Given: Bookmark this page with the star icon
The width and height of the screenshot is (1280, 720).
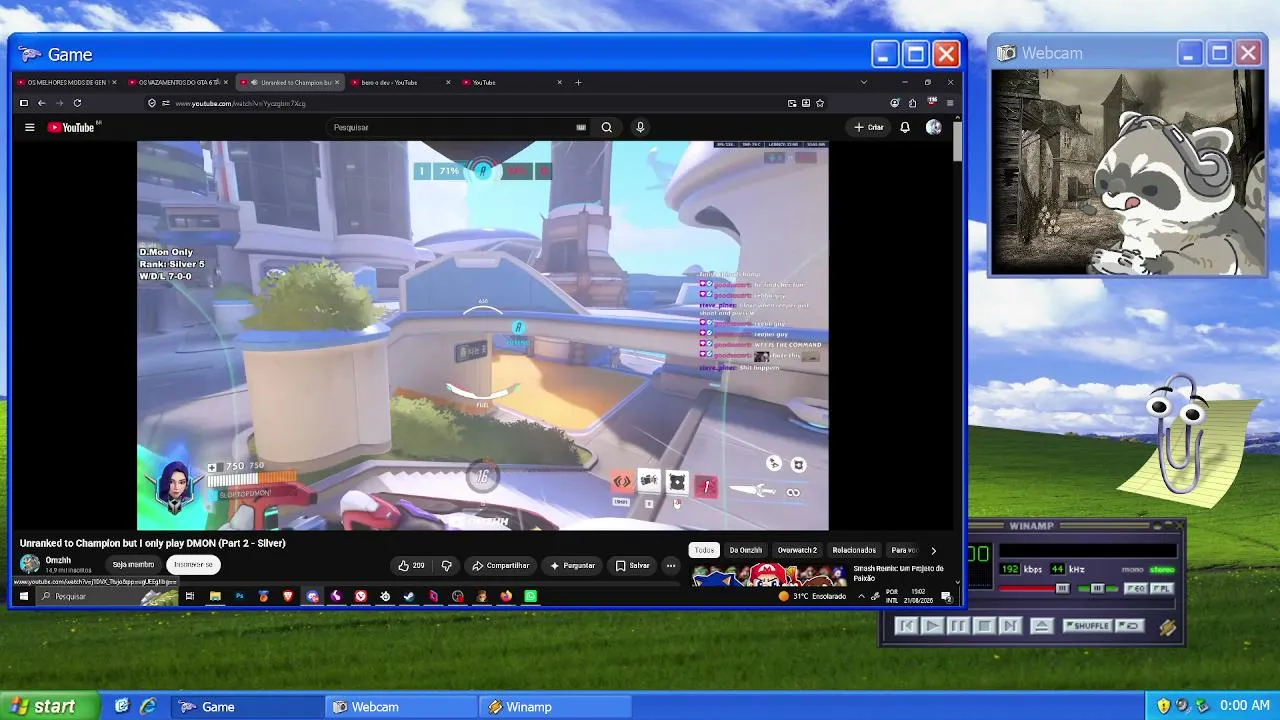Looking at the screenshot, I should click(x=820, y=103).
